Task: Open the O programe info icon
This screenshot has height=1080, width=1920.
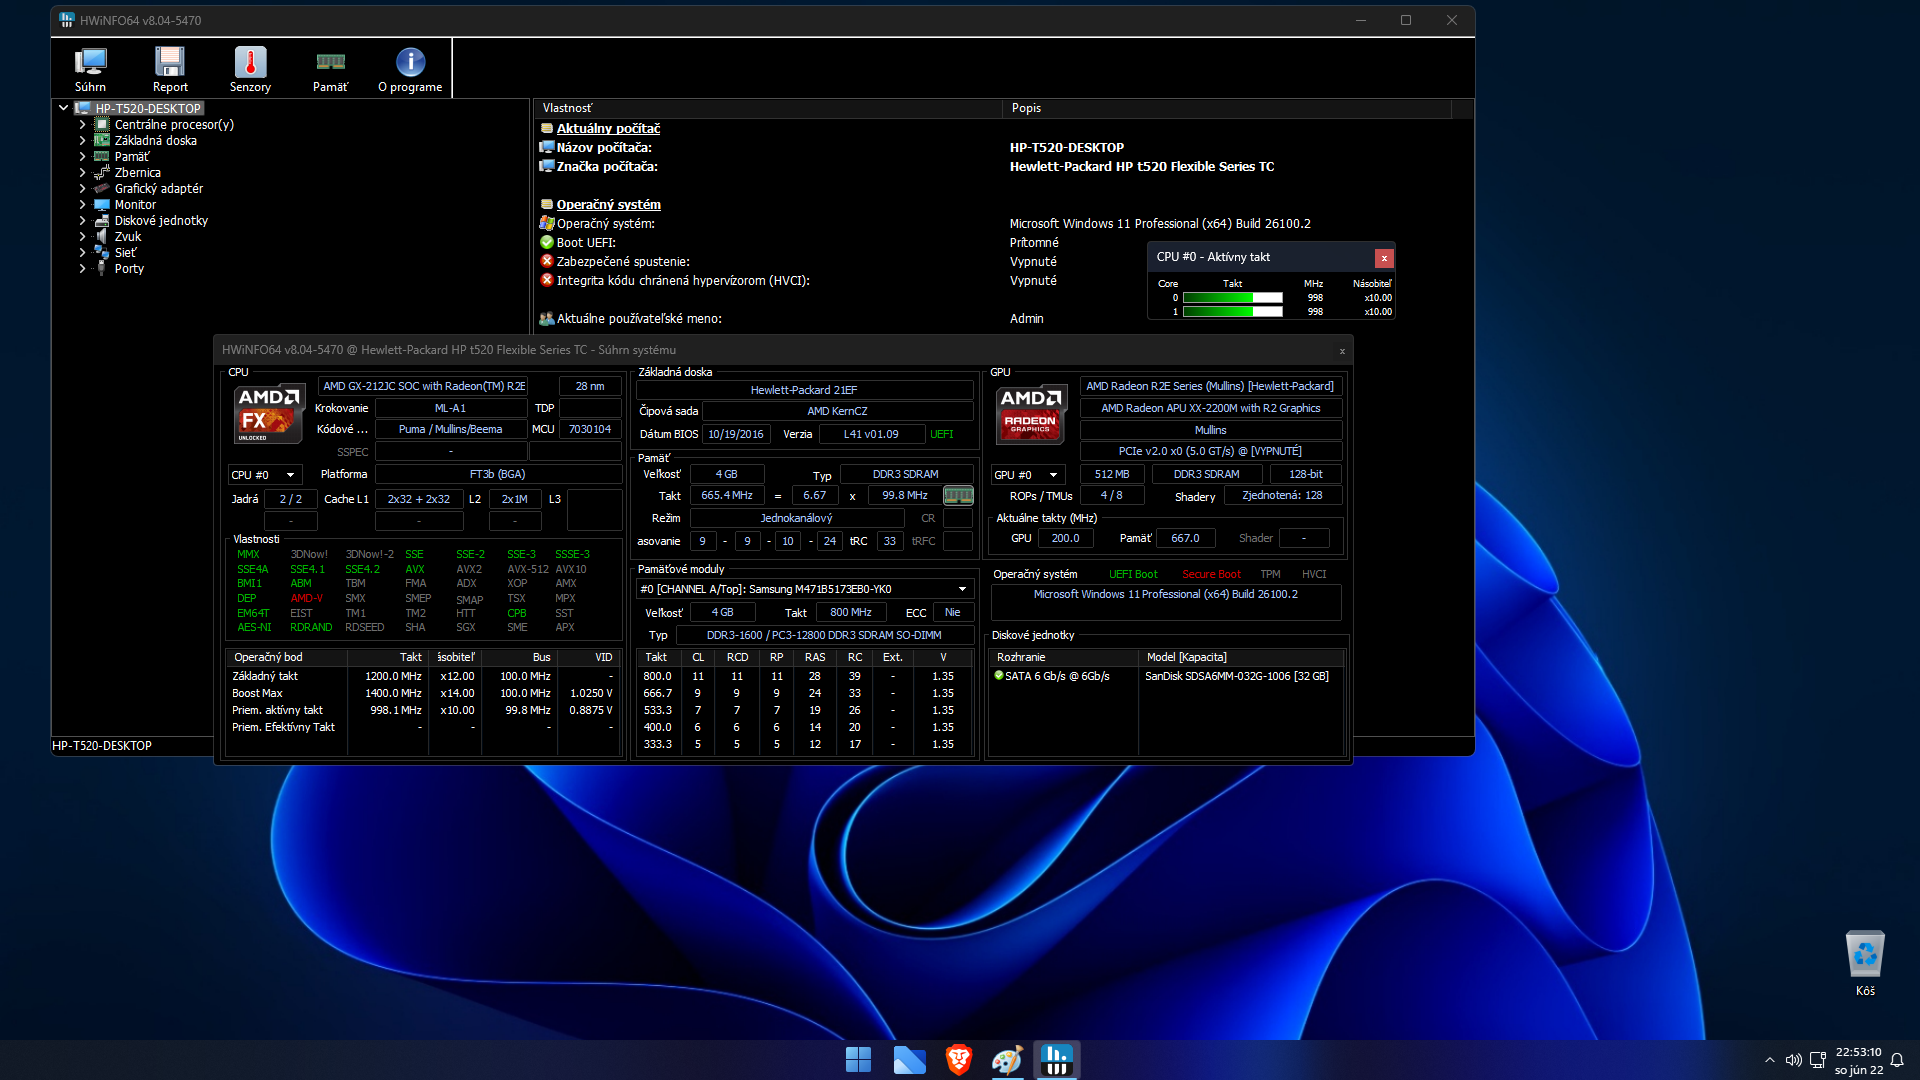Action: coord(410,69)
